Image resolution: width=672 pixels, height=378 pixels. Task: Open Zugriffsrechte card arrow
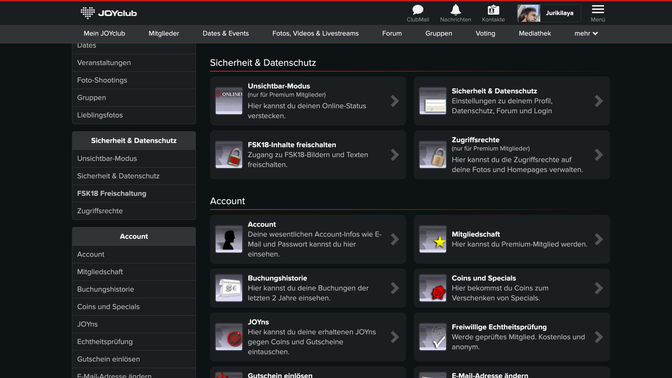[599, 155]
